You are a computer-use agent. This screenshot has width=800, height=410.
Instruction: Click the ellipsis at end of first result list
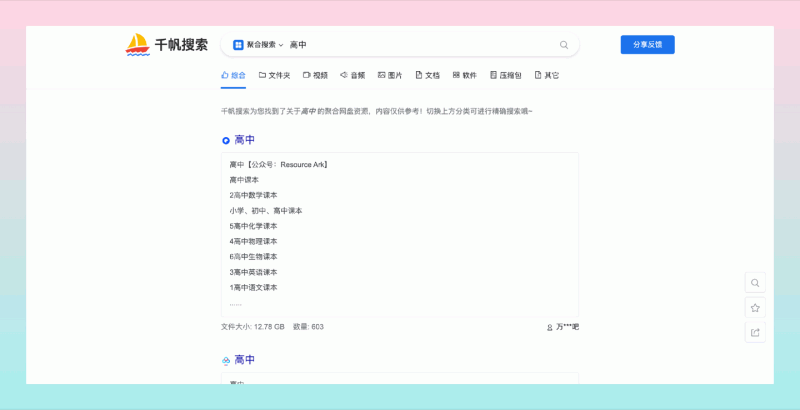tap(235, 304)
